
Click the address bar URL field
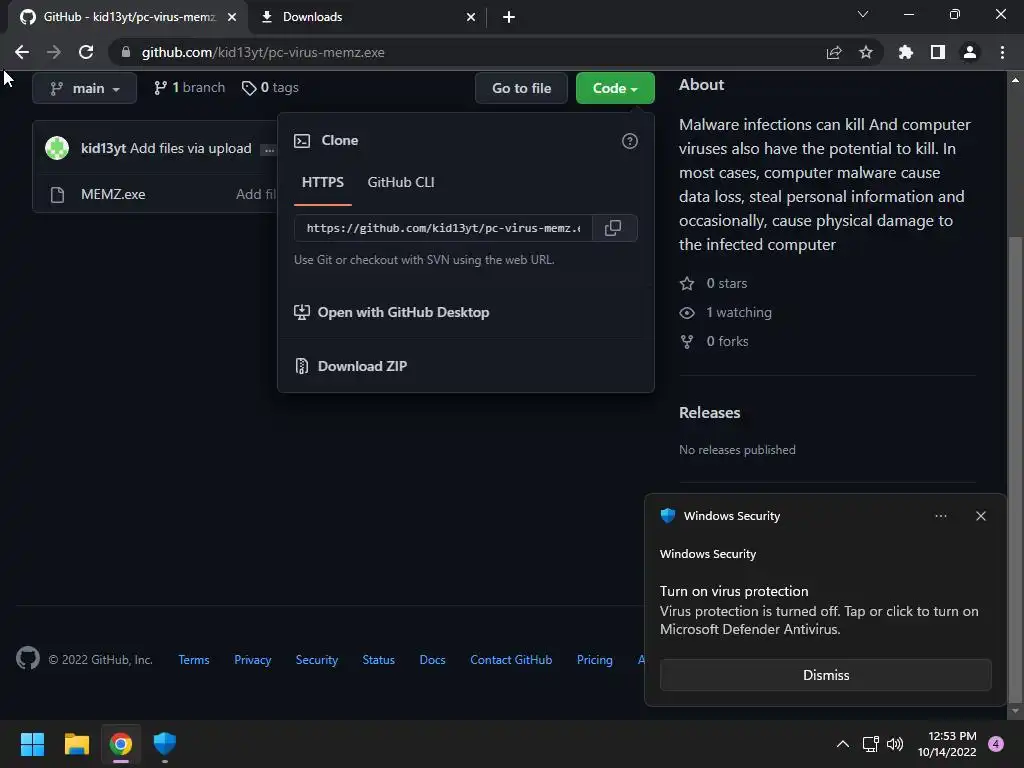click(470, 52)
